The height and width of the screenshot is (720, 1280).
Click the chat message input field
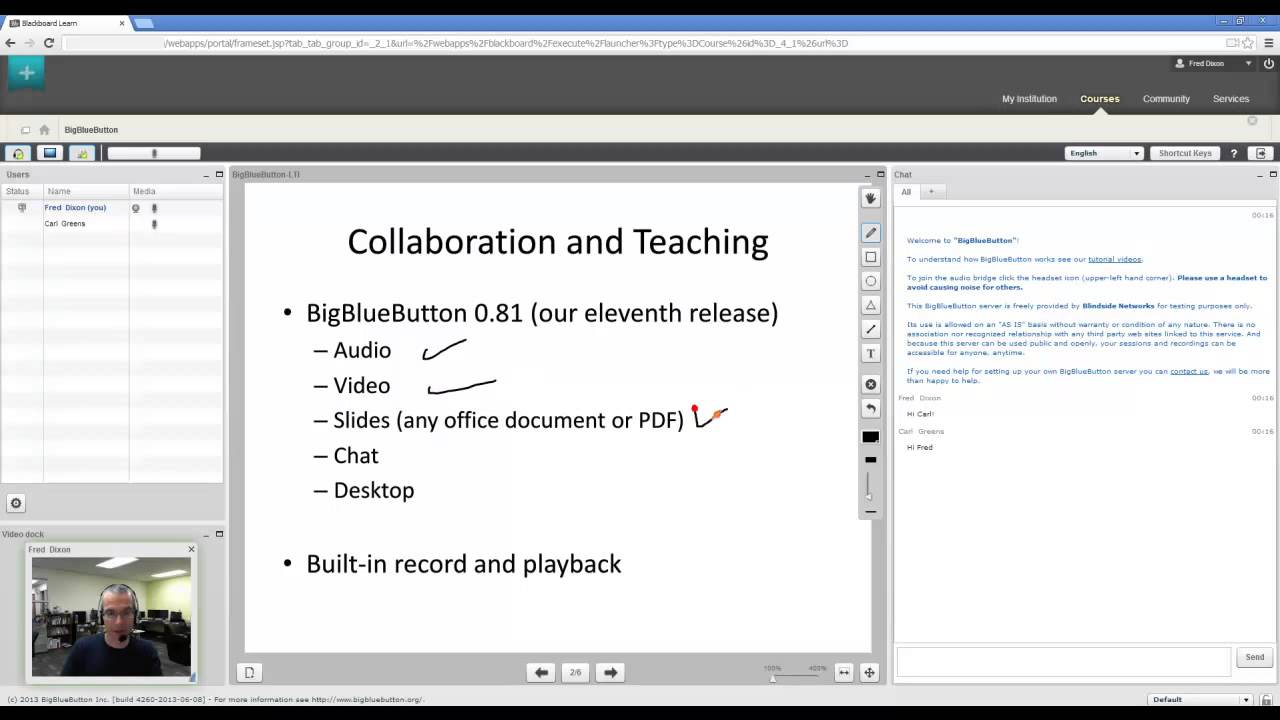(1064, 660)
